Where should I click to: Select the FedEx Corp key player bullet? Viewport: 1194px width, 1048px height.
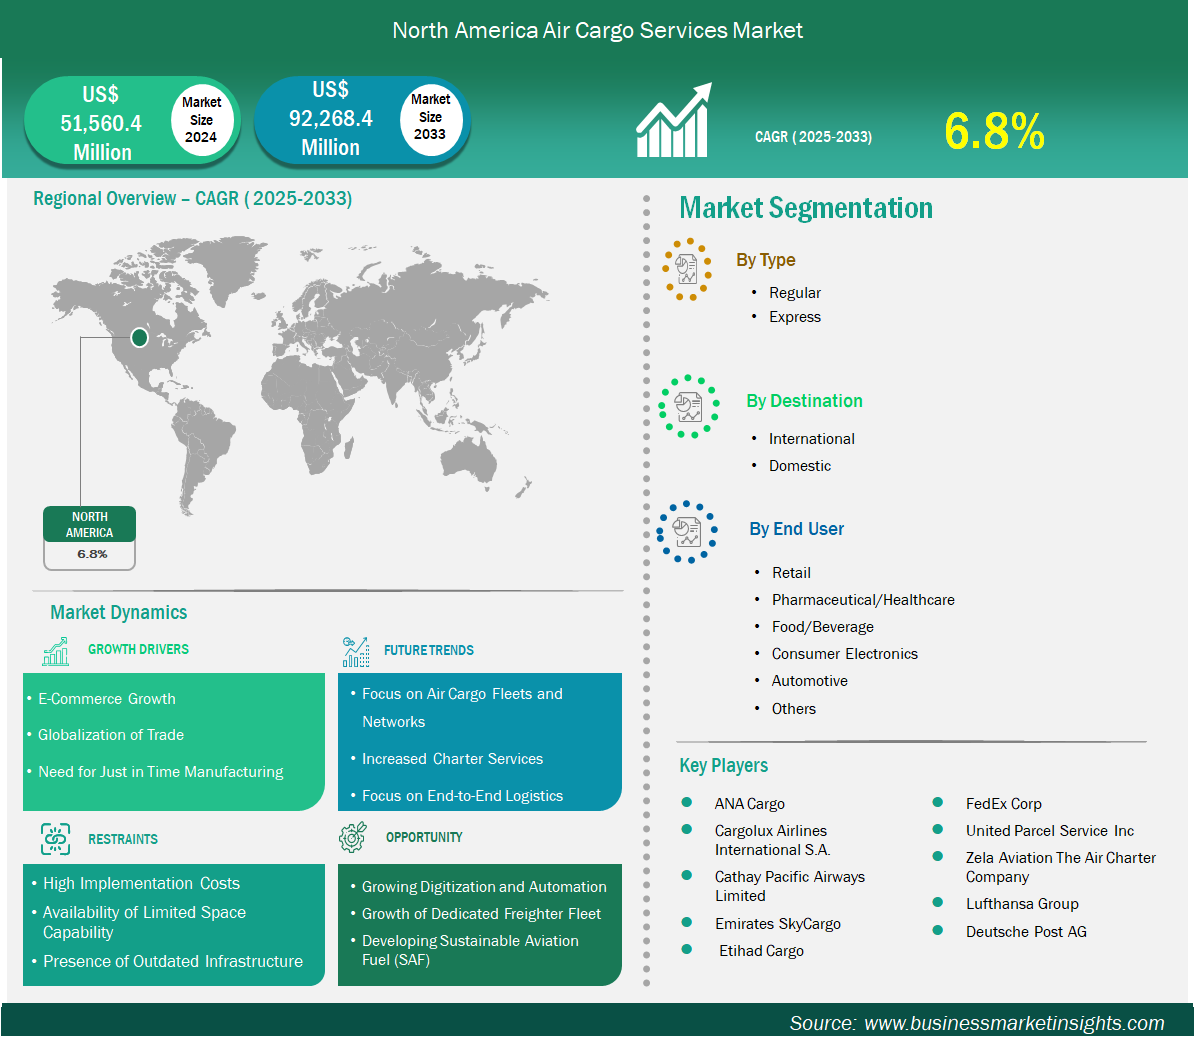coord(938,803)
